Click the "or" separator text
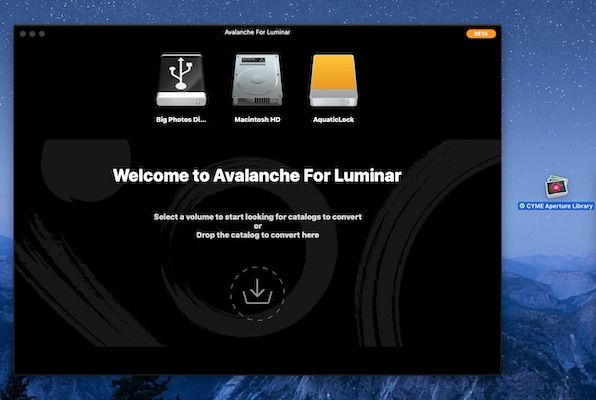This screenshot has height=400, width=596. [x=258, y=226]
